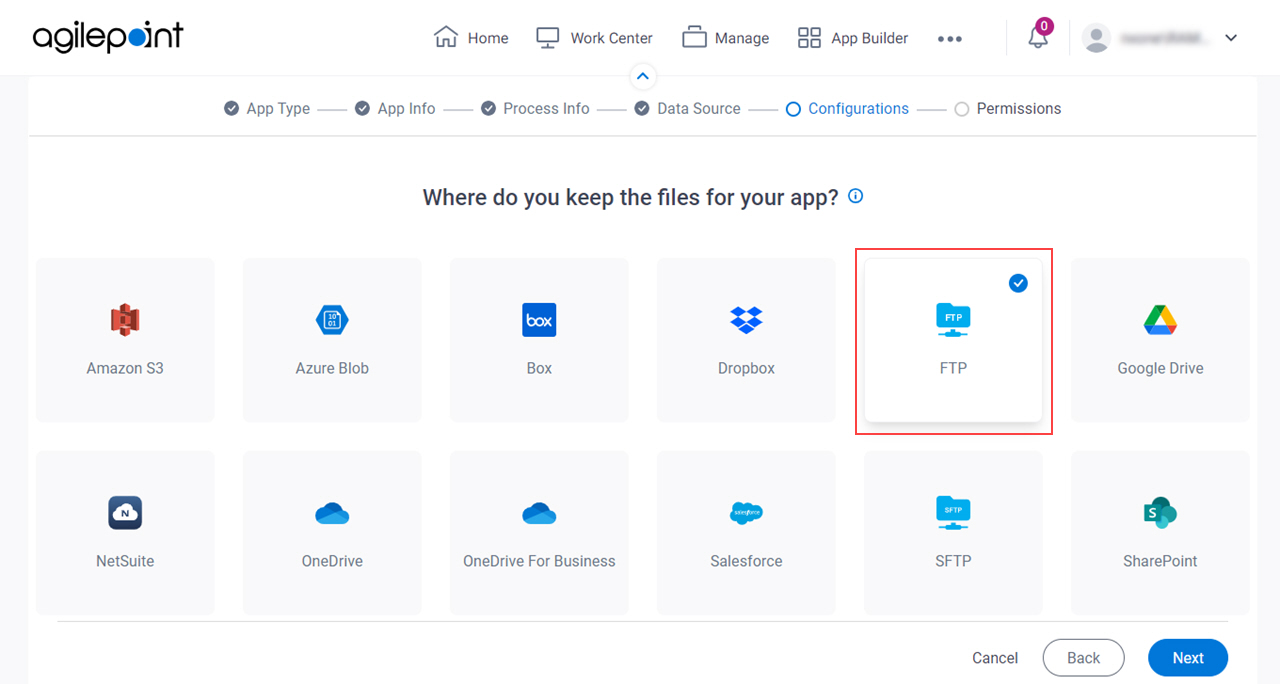Screen dimensions: 1280x684
Task: Click the Cancel link
Action: coord(995,658)
